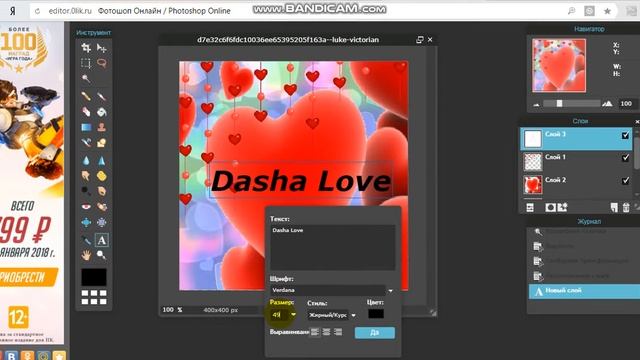Image resolution: width=640 pixels, height=360 pixels.
Task: Select the Color Replace tool
Action: (86, 142)
